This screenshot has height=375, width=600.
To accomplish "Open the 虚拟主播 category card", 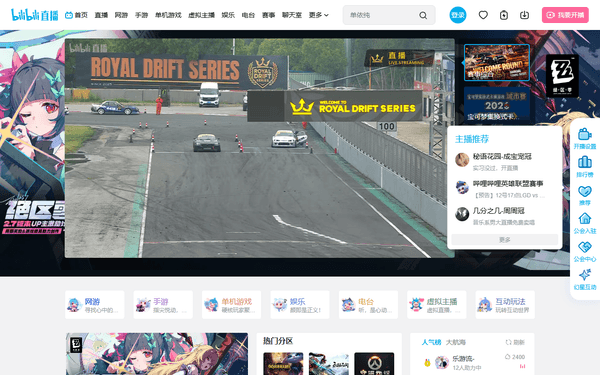I will coord(437,305).
